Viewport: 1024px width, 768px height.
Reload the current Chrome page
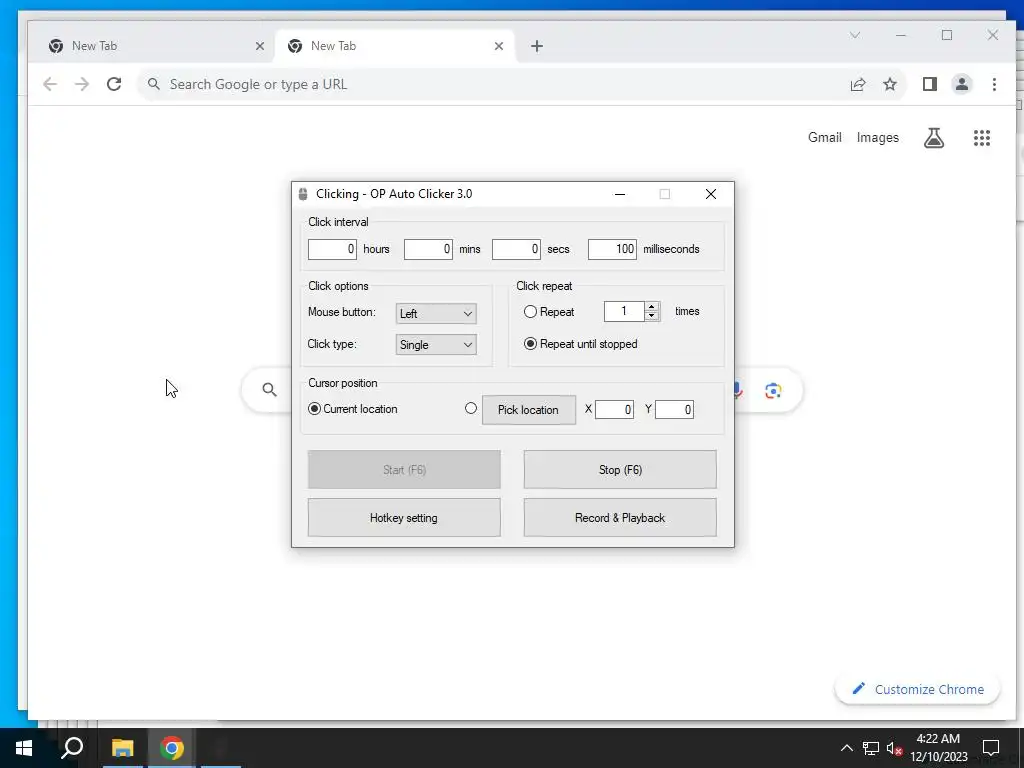(114, 84)
